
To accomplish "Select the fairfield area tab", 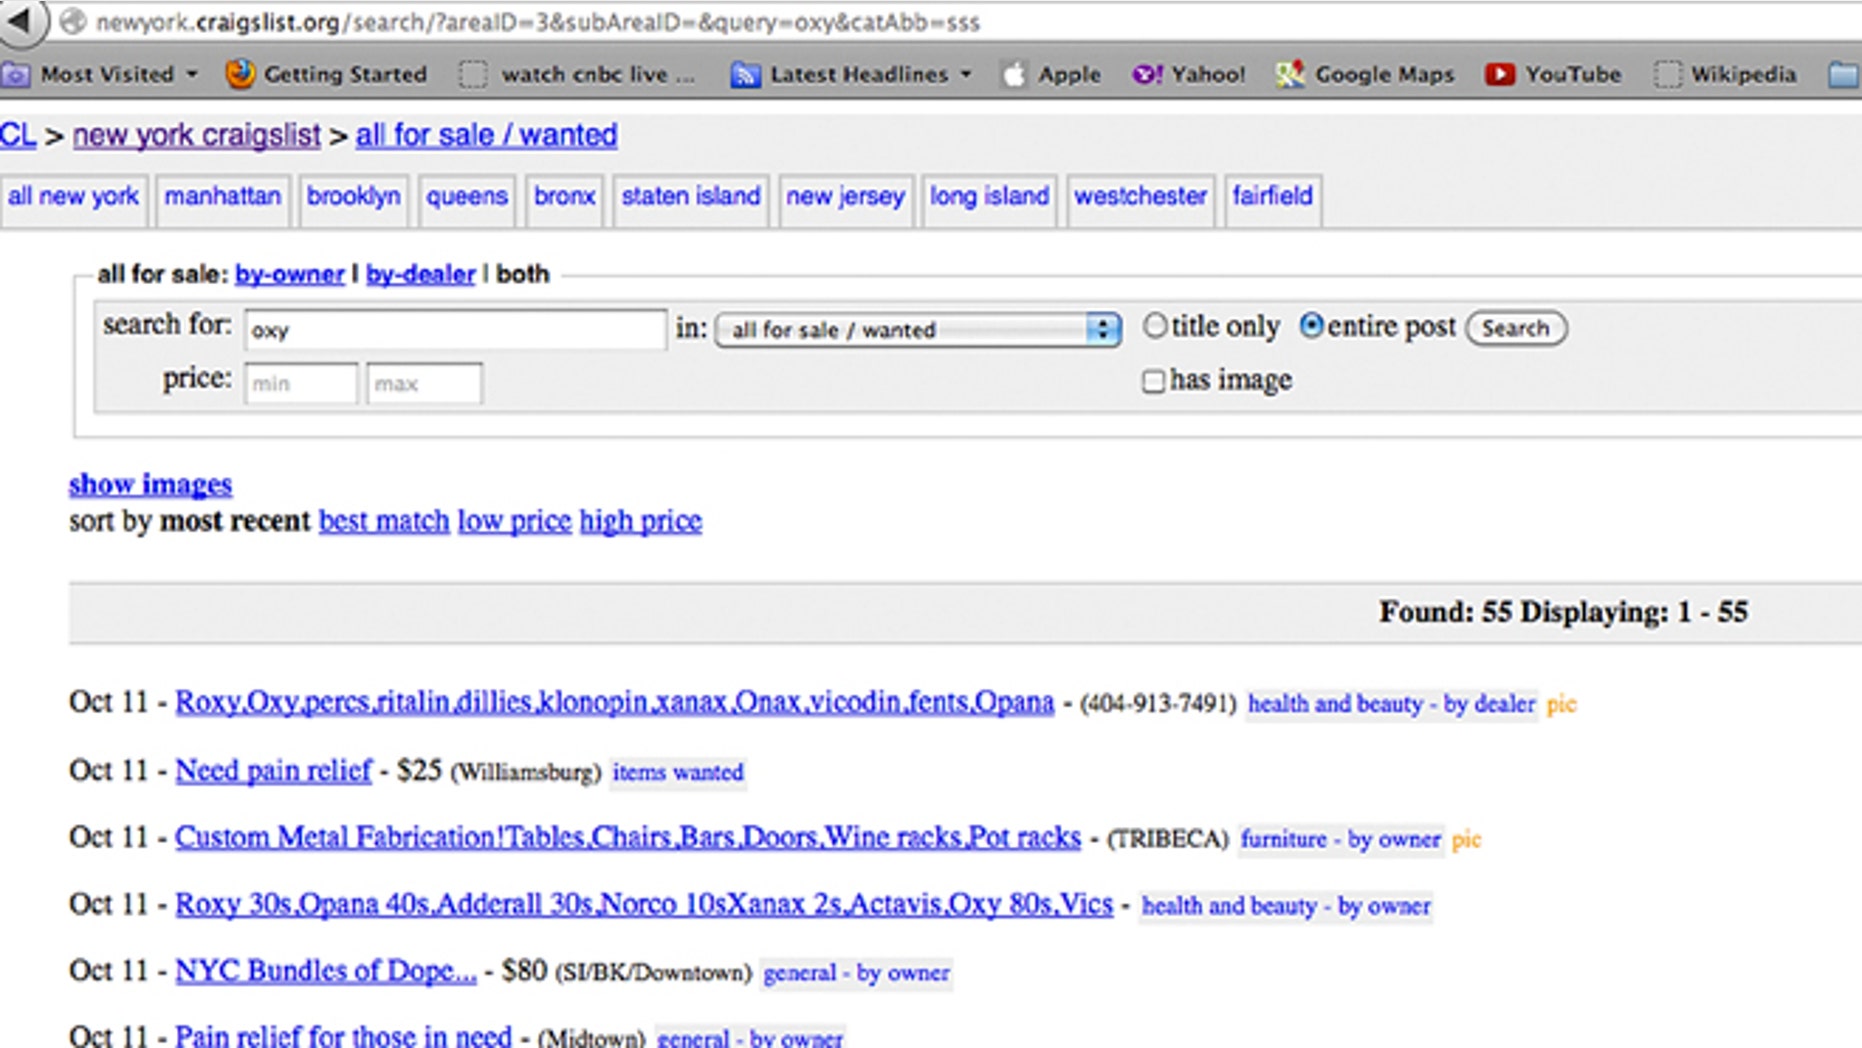I will pyautogui.click(x=1273, y=197).
